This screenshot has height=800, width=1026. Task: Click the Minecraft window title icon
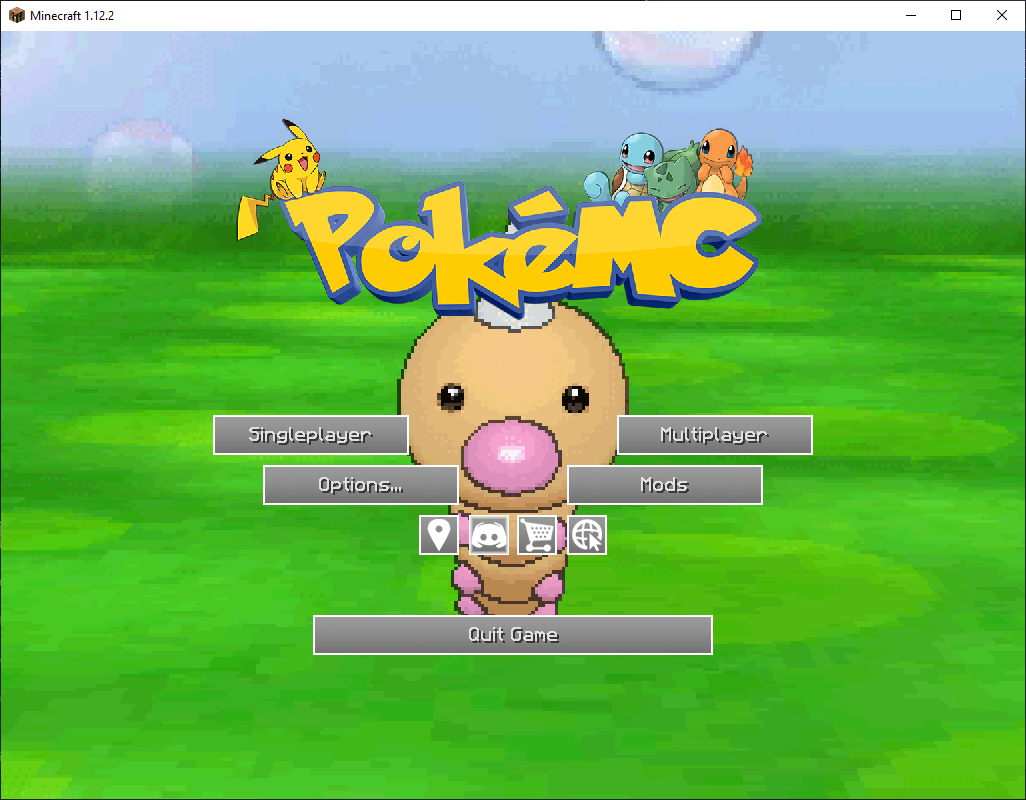(16, 15)
